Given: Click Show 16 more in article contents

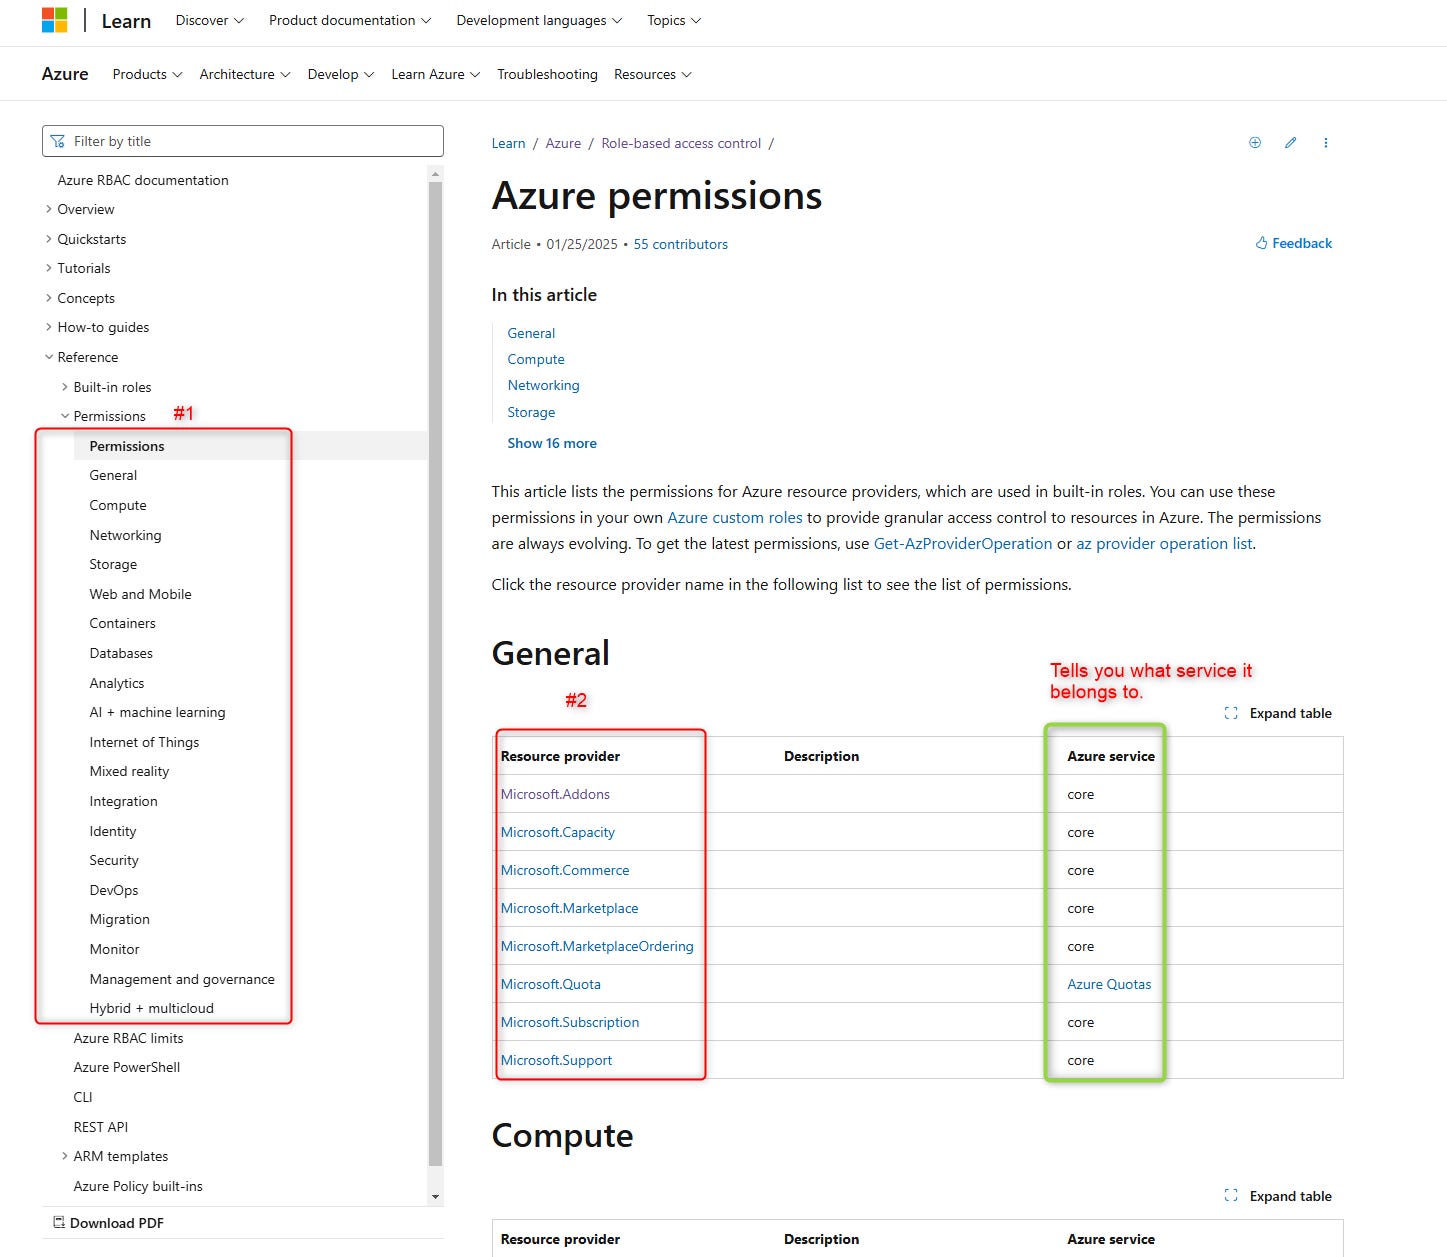Looking at the screenshot, I should pyautogui.click(x=551, y=443).
